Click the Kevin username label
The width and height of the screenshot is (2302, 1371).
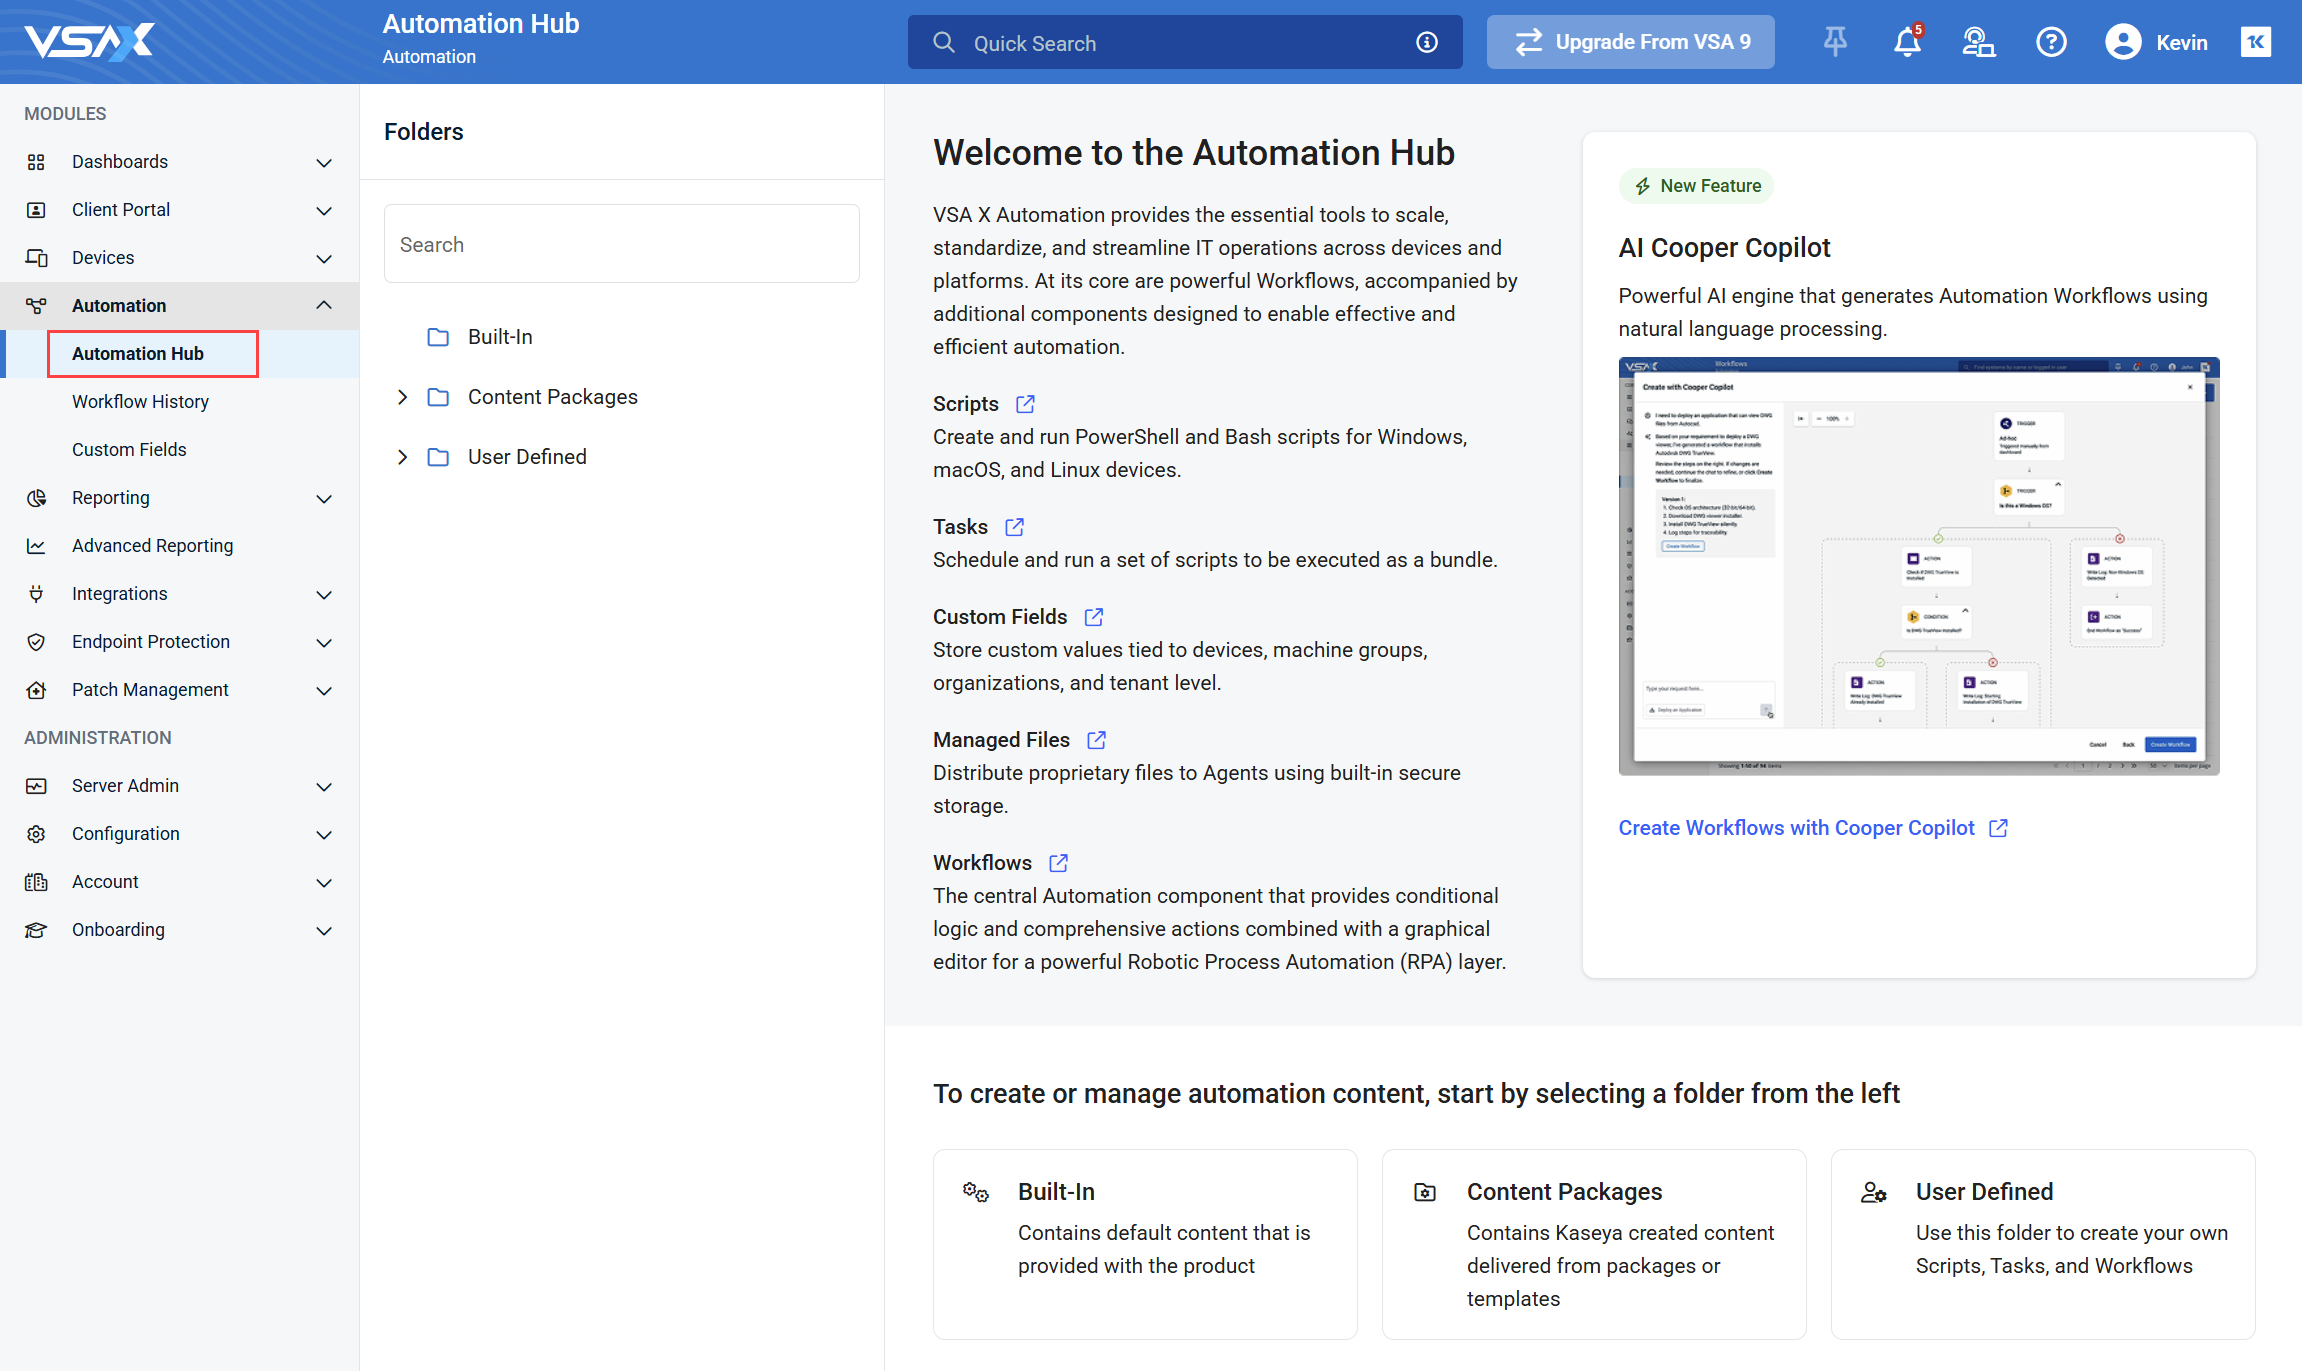point(2182,42)
